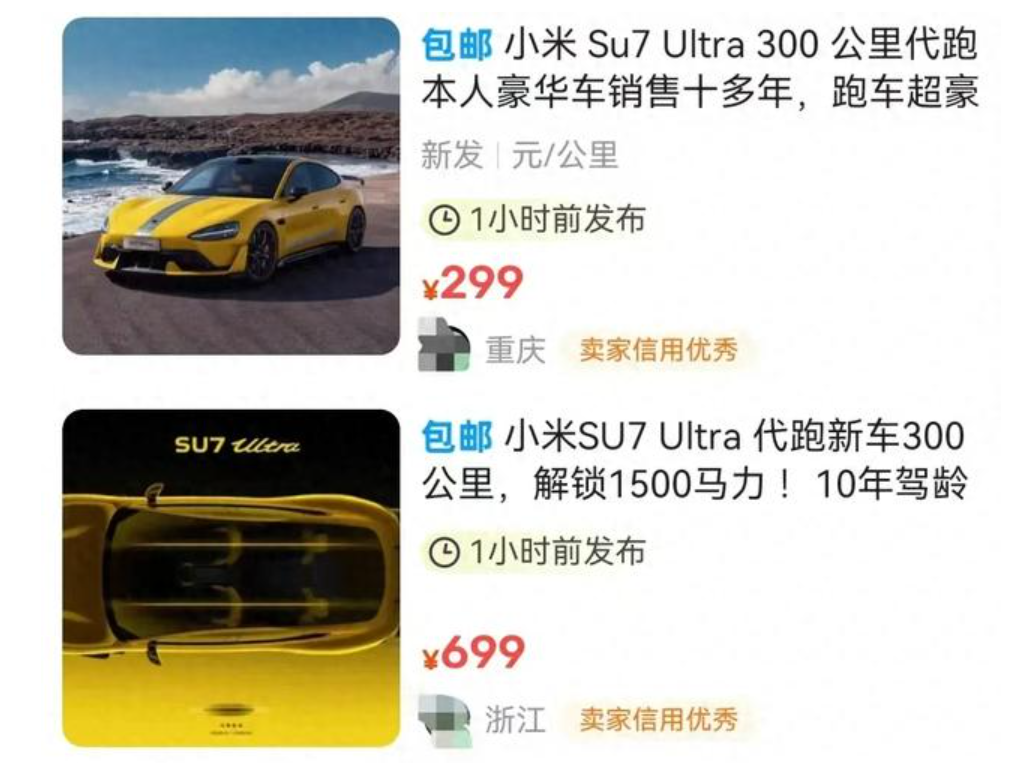Open listing title 小米 Su7 Ultra 300 公里代跑
The height and width of the screenshot is (763, 1029).
pos(741,45)
